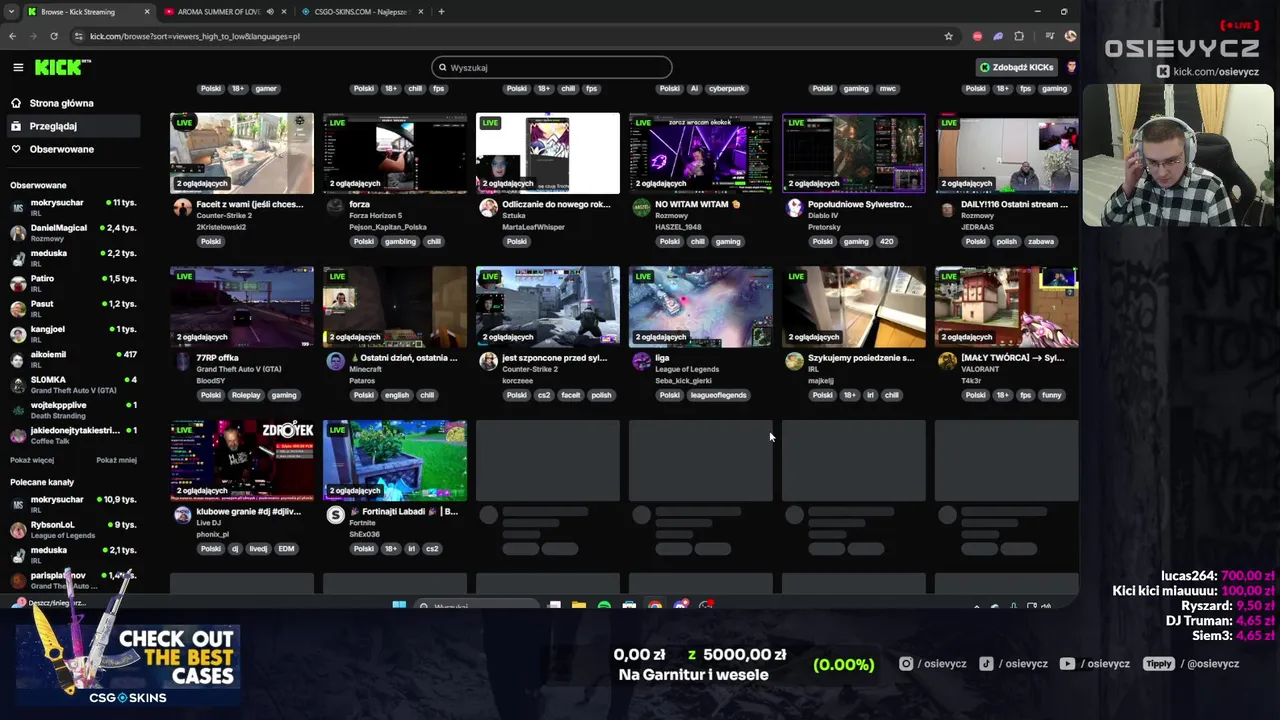The image size is (1280, 720).
Task: Open DanielMagical followed channel
Action: pos(73,232)
